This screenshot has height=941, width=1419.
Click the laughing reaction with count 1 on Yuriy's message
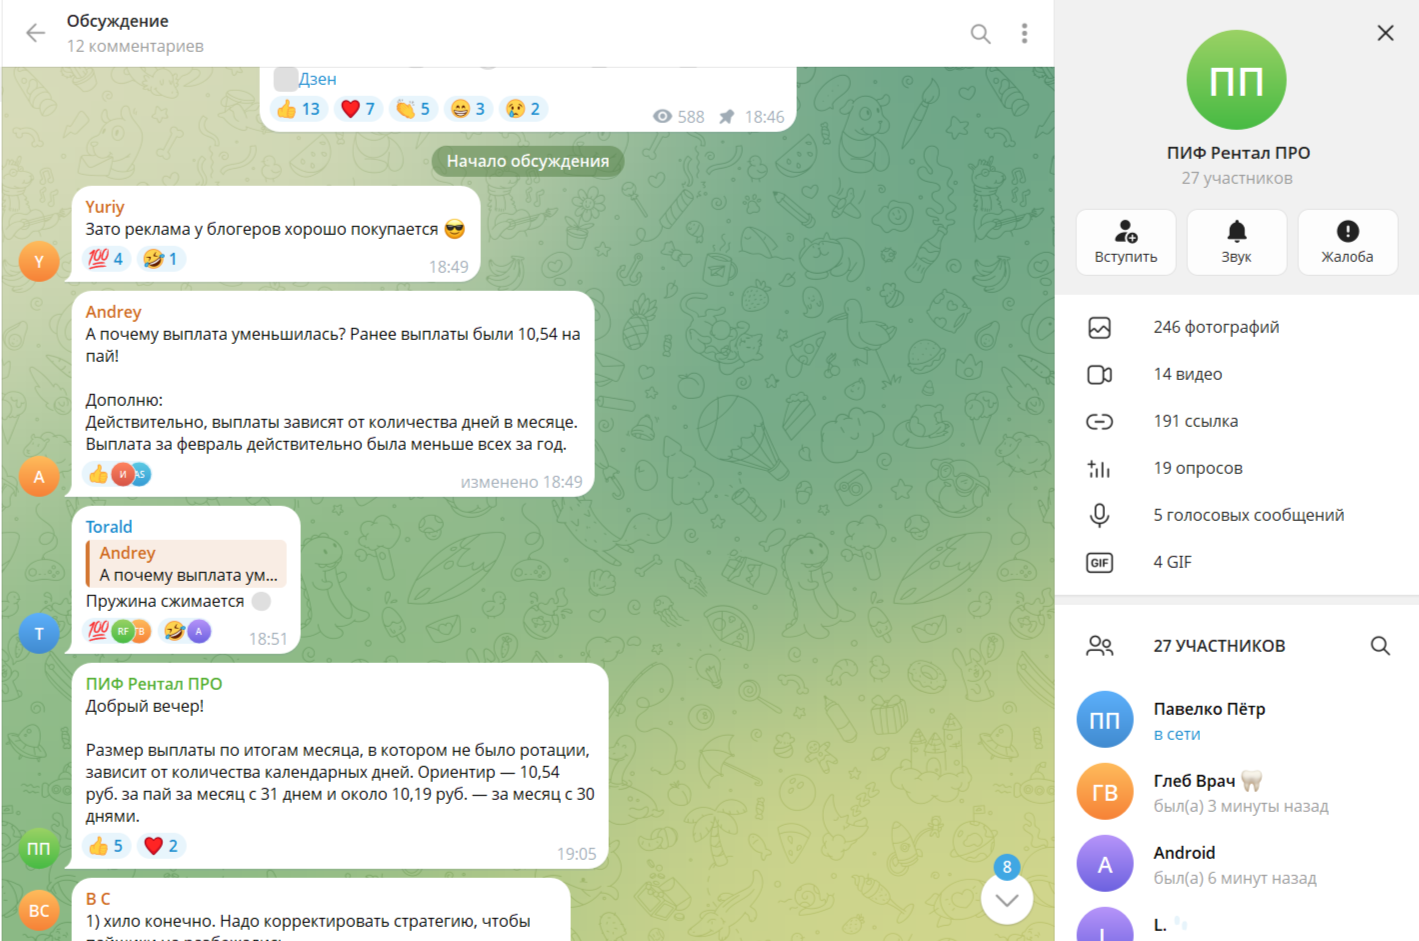[x=161, y=259]
